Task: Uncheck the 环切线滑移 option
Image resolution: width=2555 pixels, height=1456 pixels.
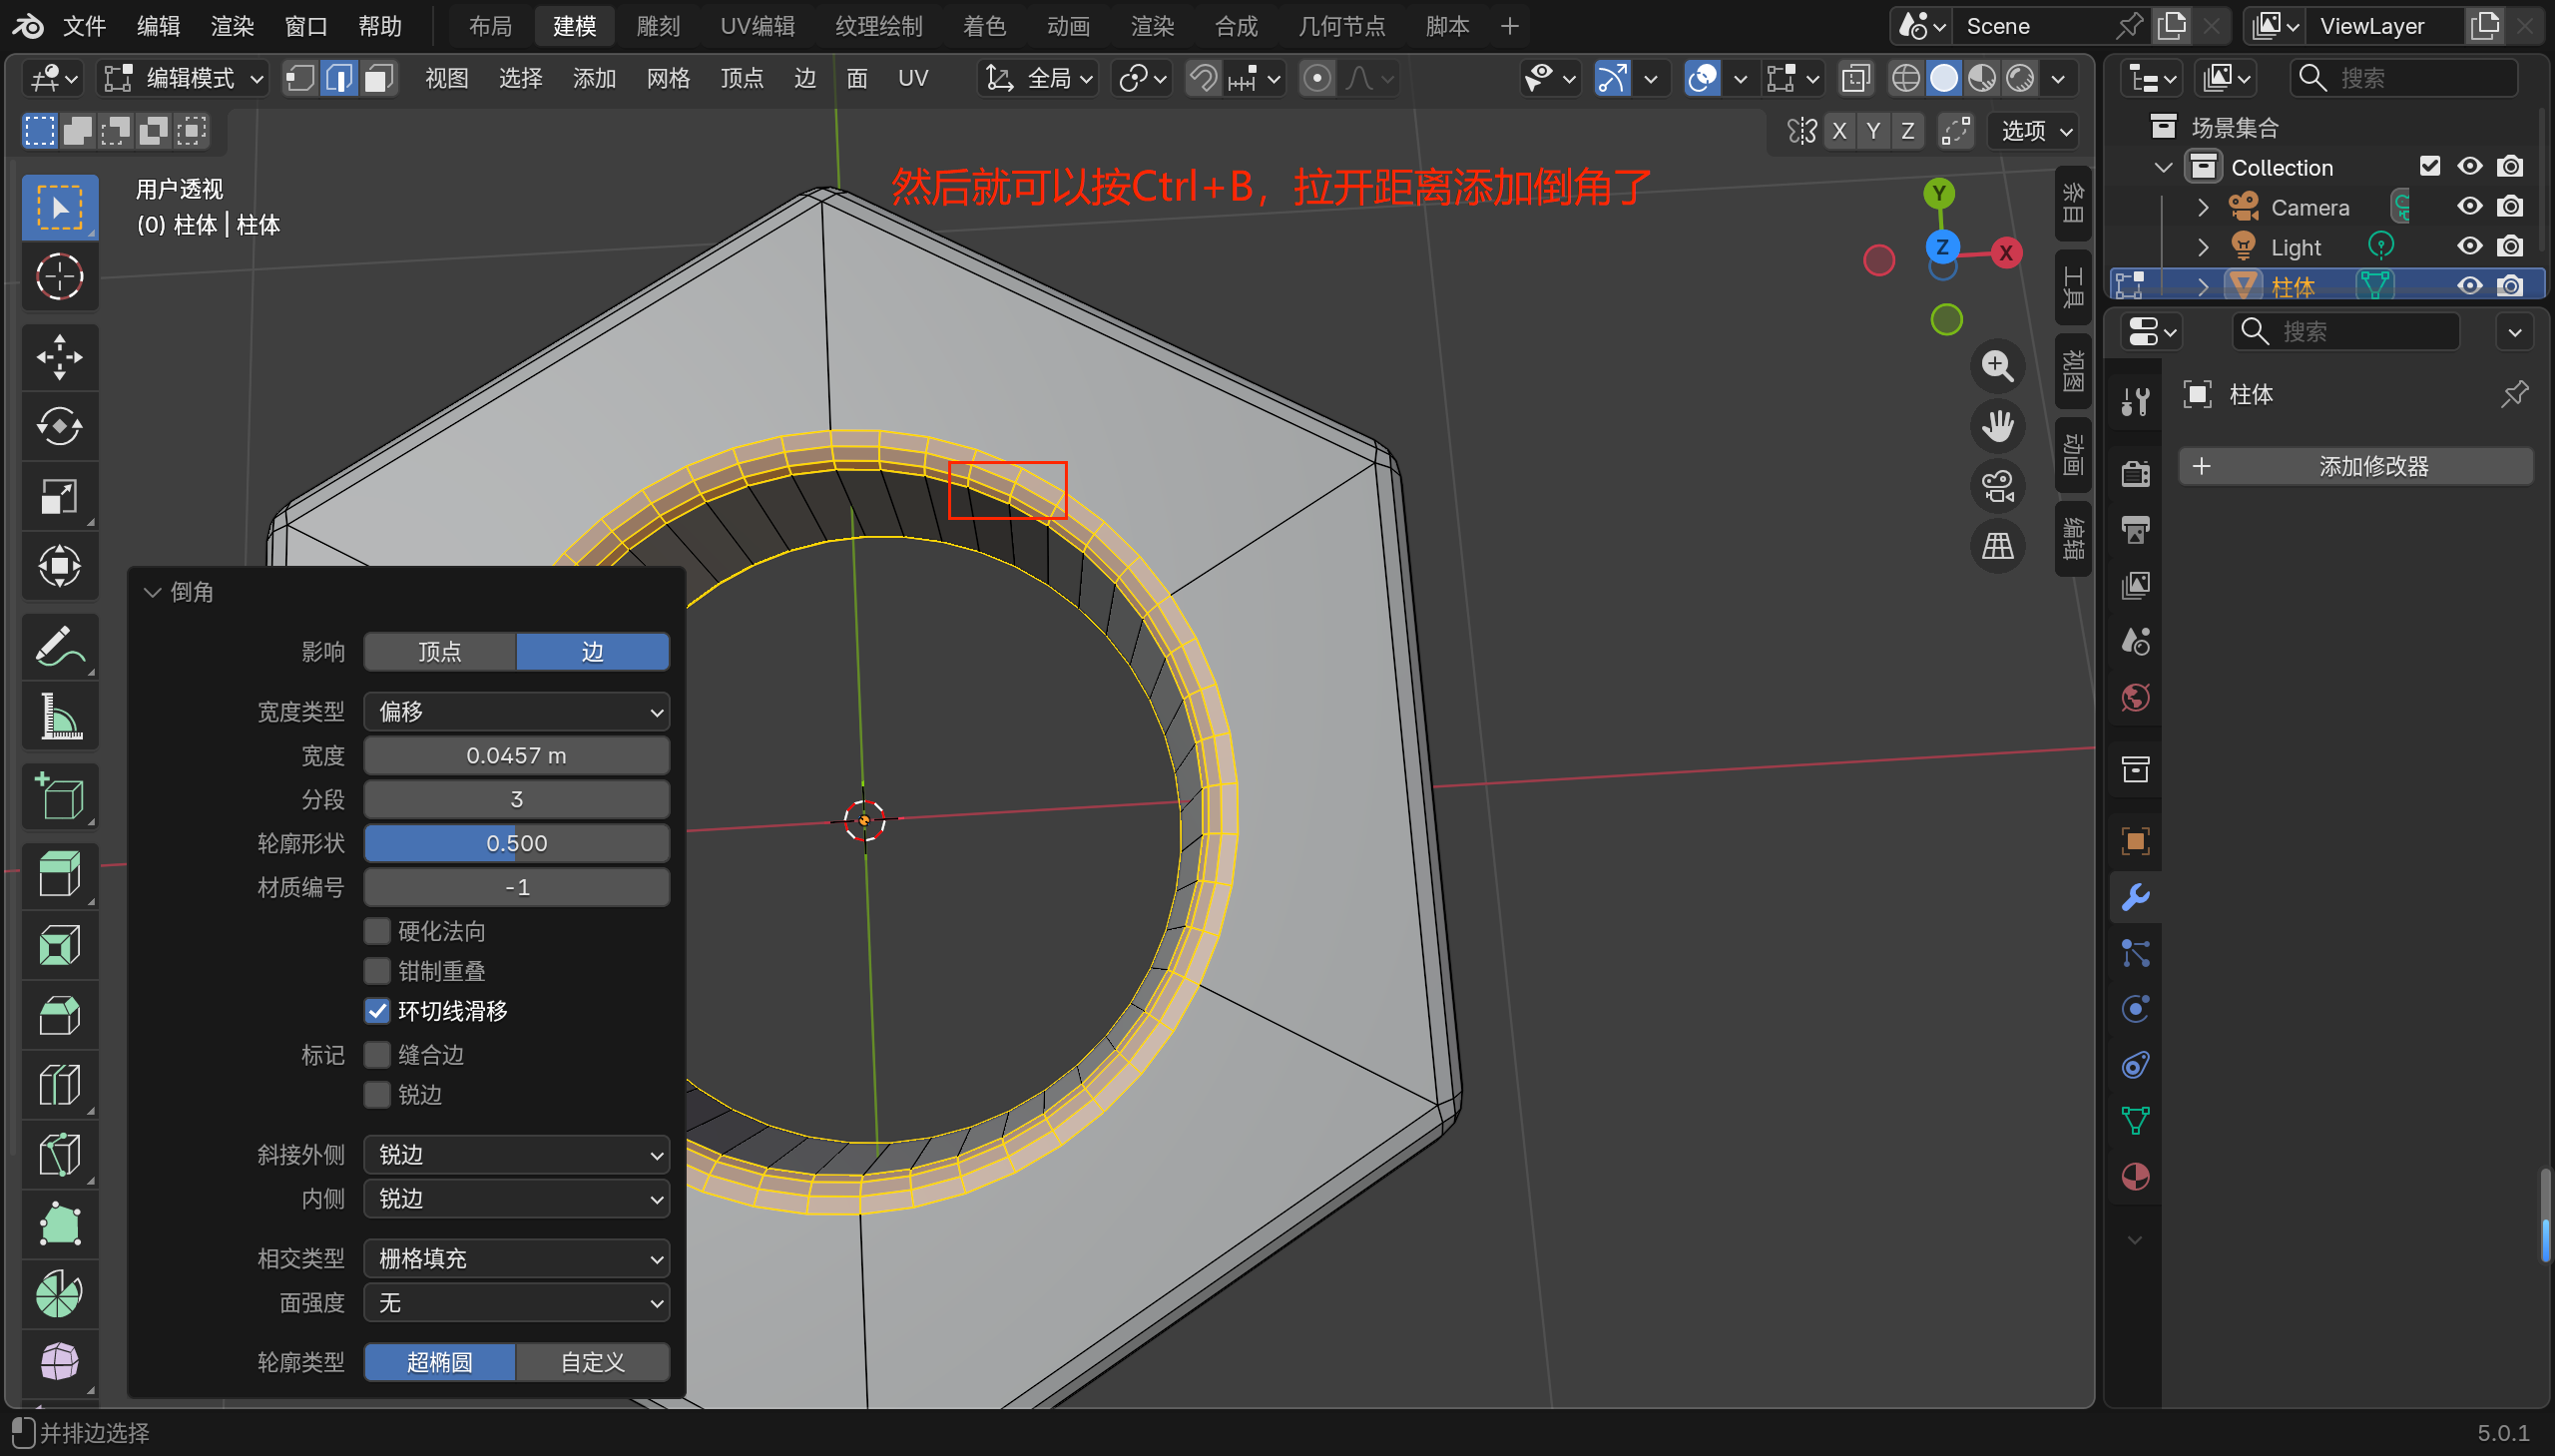Action: tap(377, 1011)
